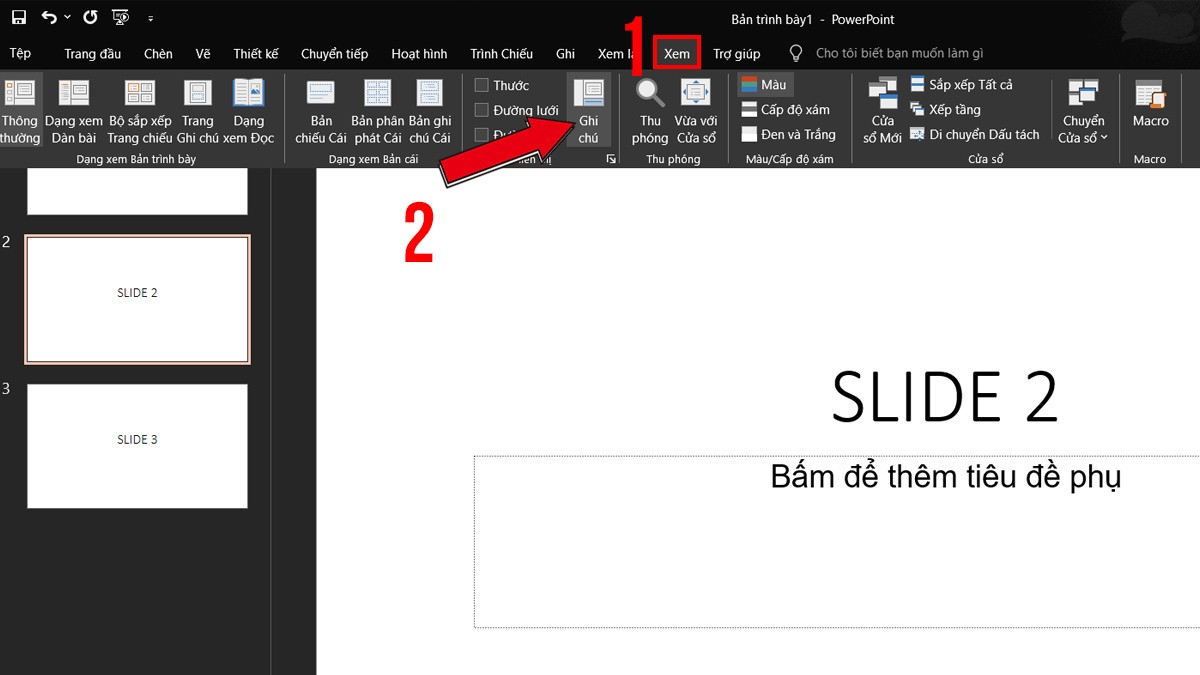1200x675 pixels.
Task: Select Đen và Trắng mode
Action: (789, 134)
